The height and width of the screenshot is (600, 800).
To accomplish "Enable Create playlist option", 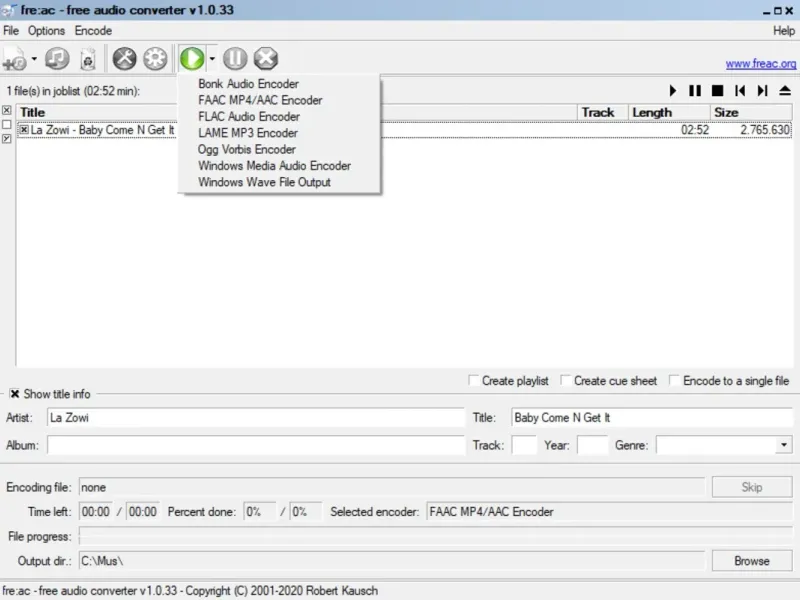I will 473,381.
